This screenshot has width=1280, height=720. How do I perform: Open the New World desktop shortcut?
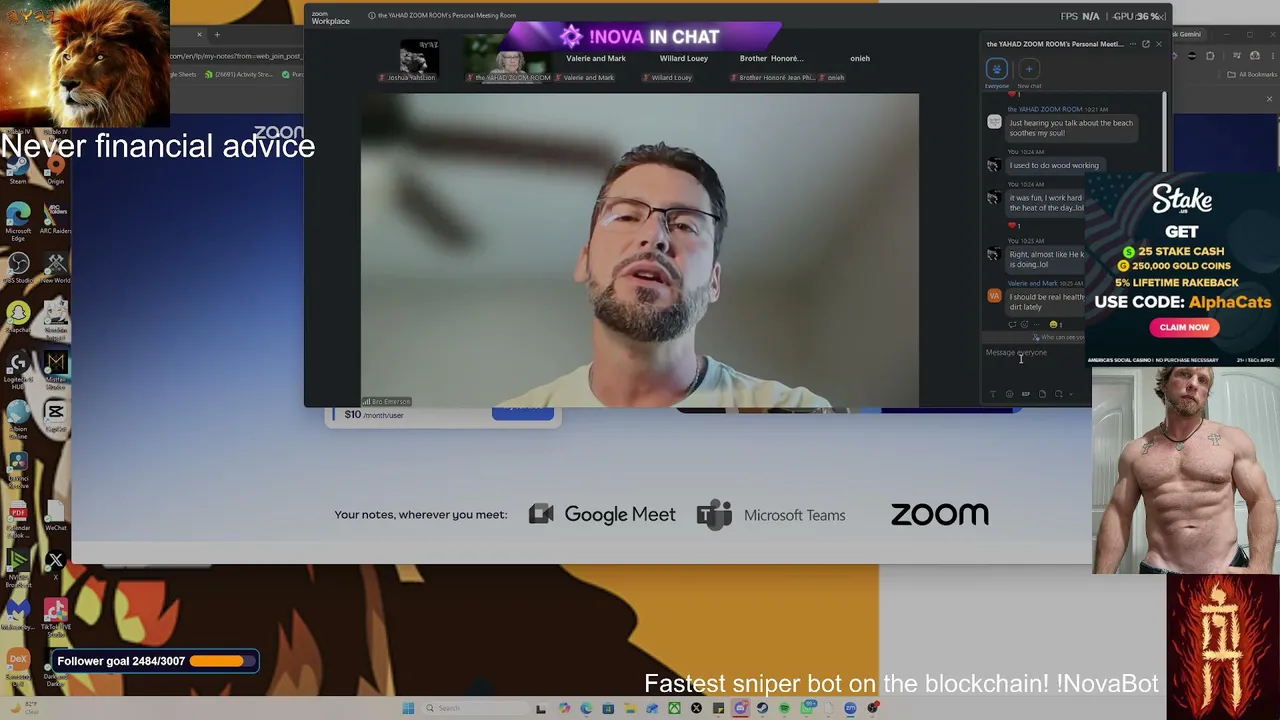pyautogui.click(x=55, y=267)
